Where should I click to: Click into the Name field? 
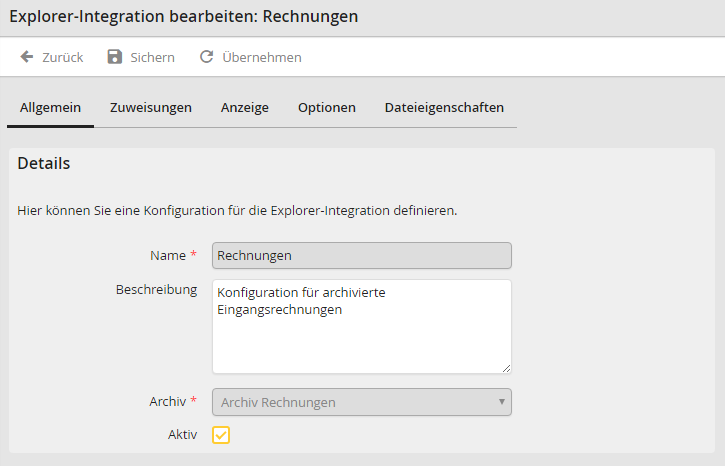[361, 255]
